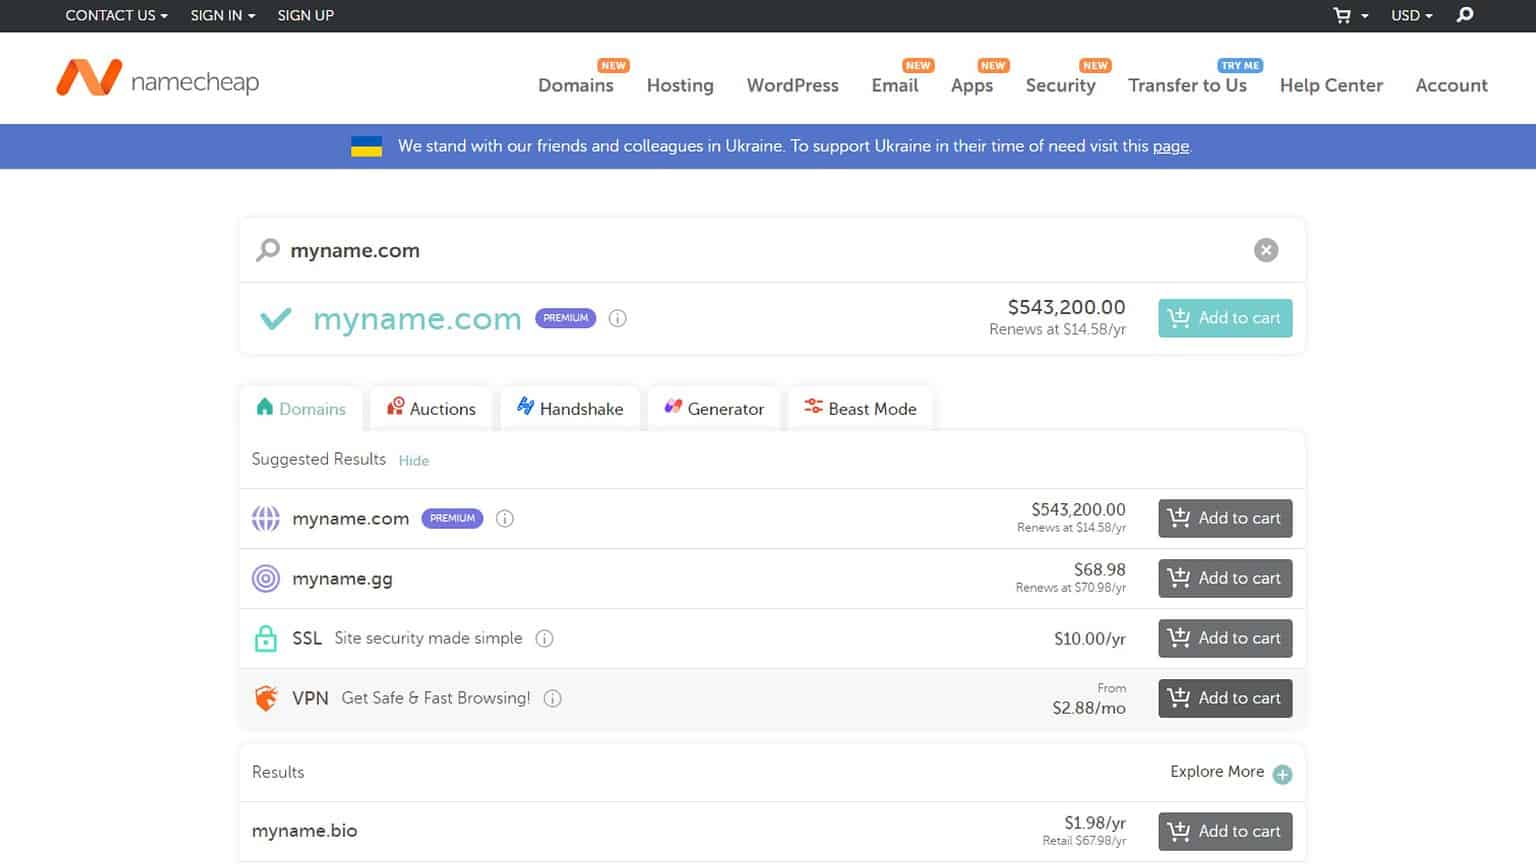Open the Namecheap logo home link
Image resolution: width=1536 pixels, height=864 pixels.
(158, 79)
